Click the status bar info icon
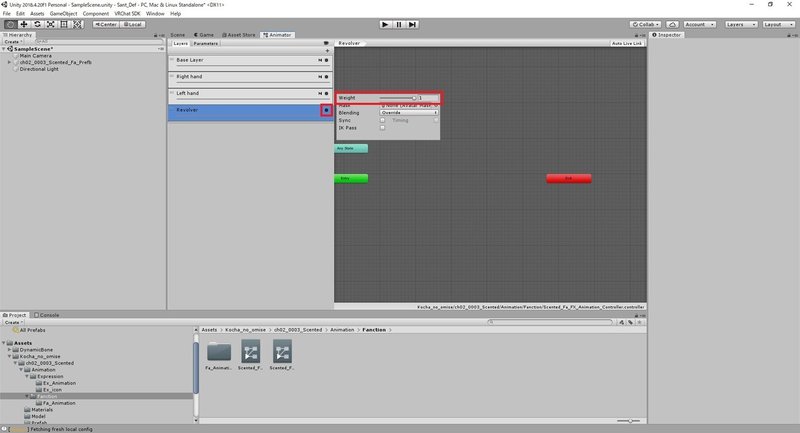This screenshot has height=433, width=800. [x=4, y=429]
